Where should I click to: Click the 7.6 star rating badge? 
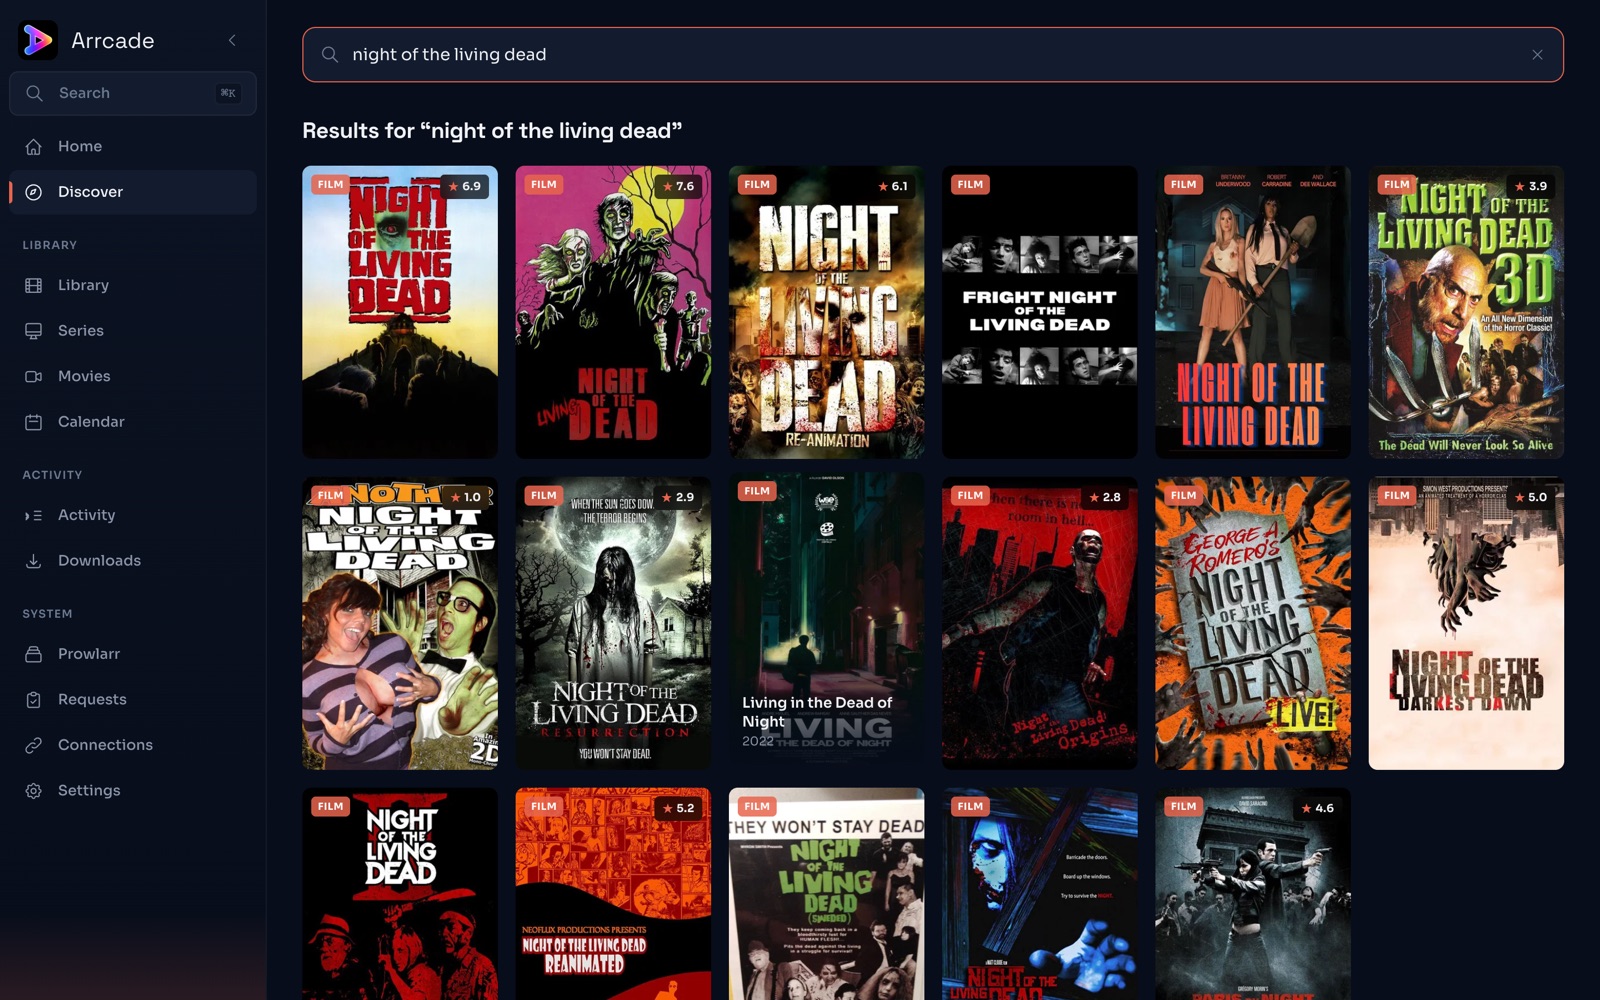click(678, 186)
